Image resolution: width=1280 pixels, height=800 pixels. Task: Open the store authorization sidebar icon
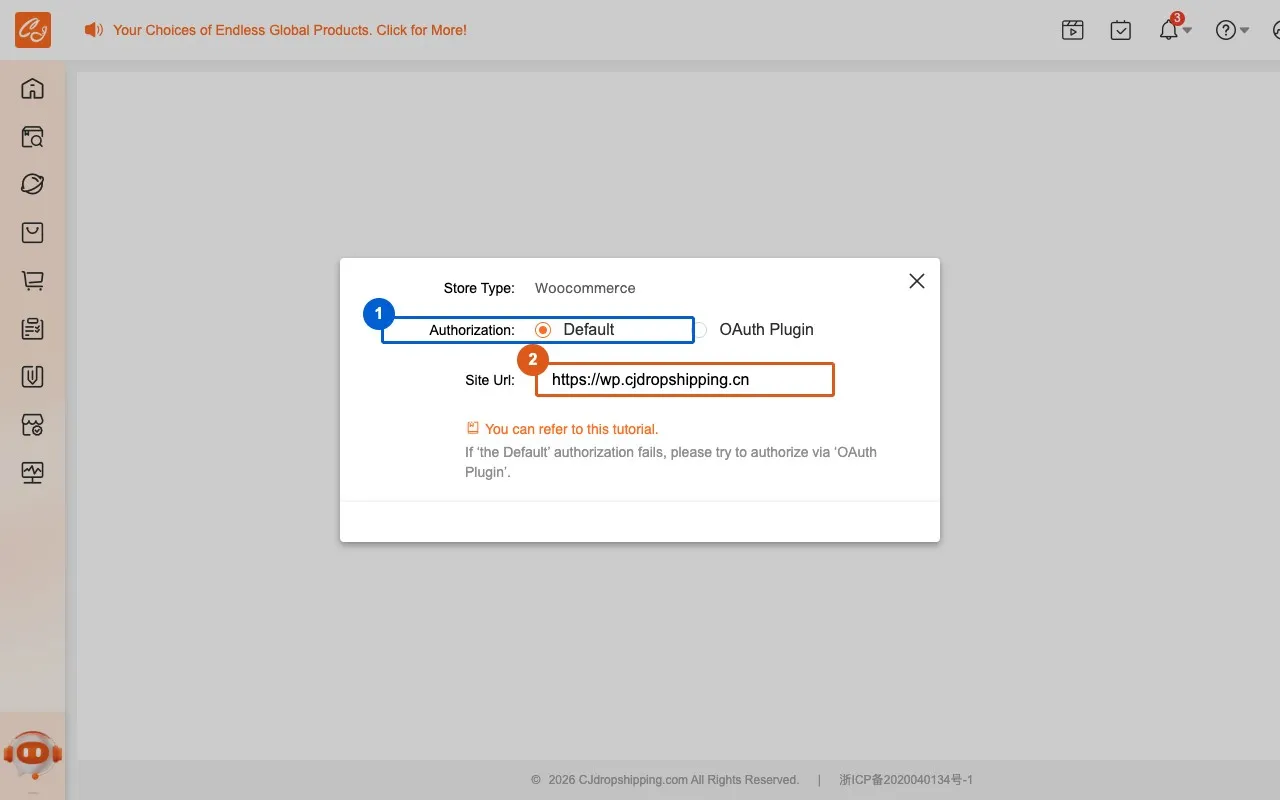coord(33,424)
